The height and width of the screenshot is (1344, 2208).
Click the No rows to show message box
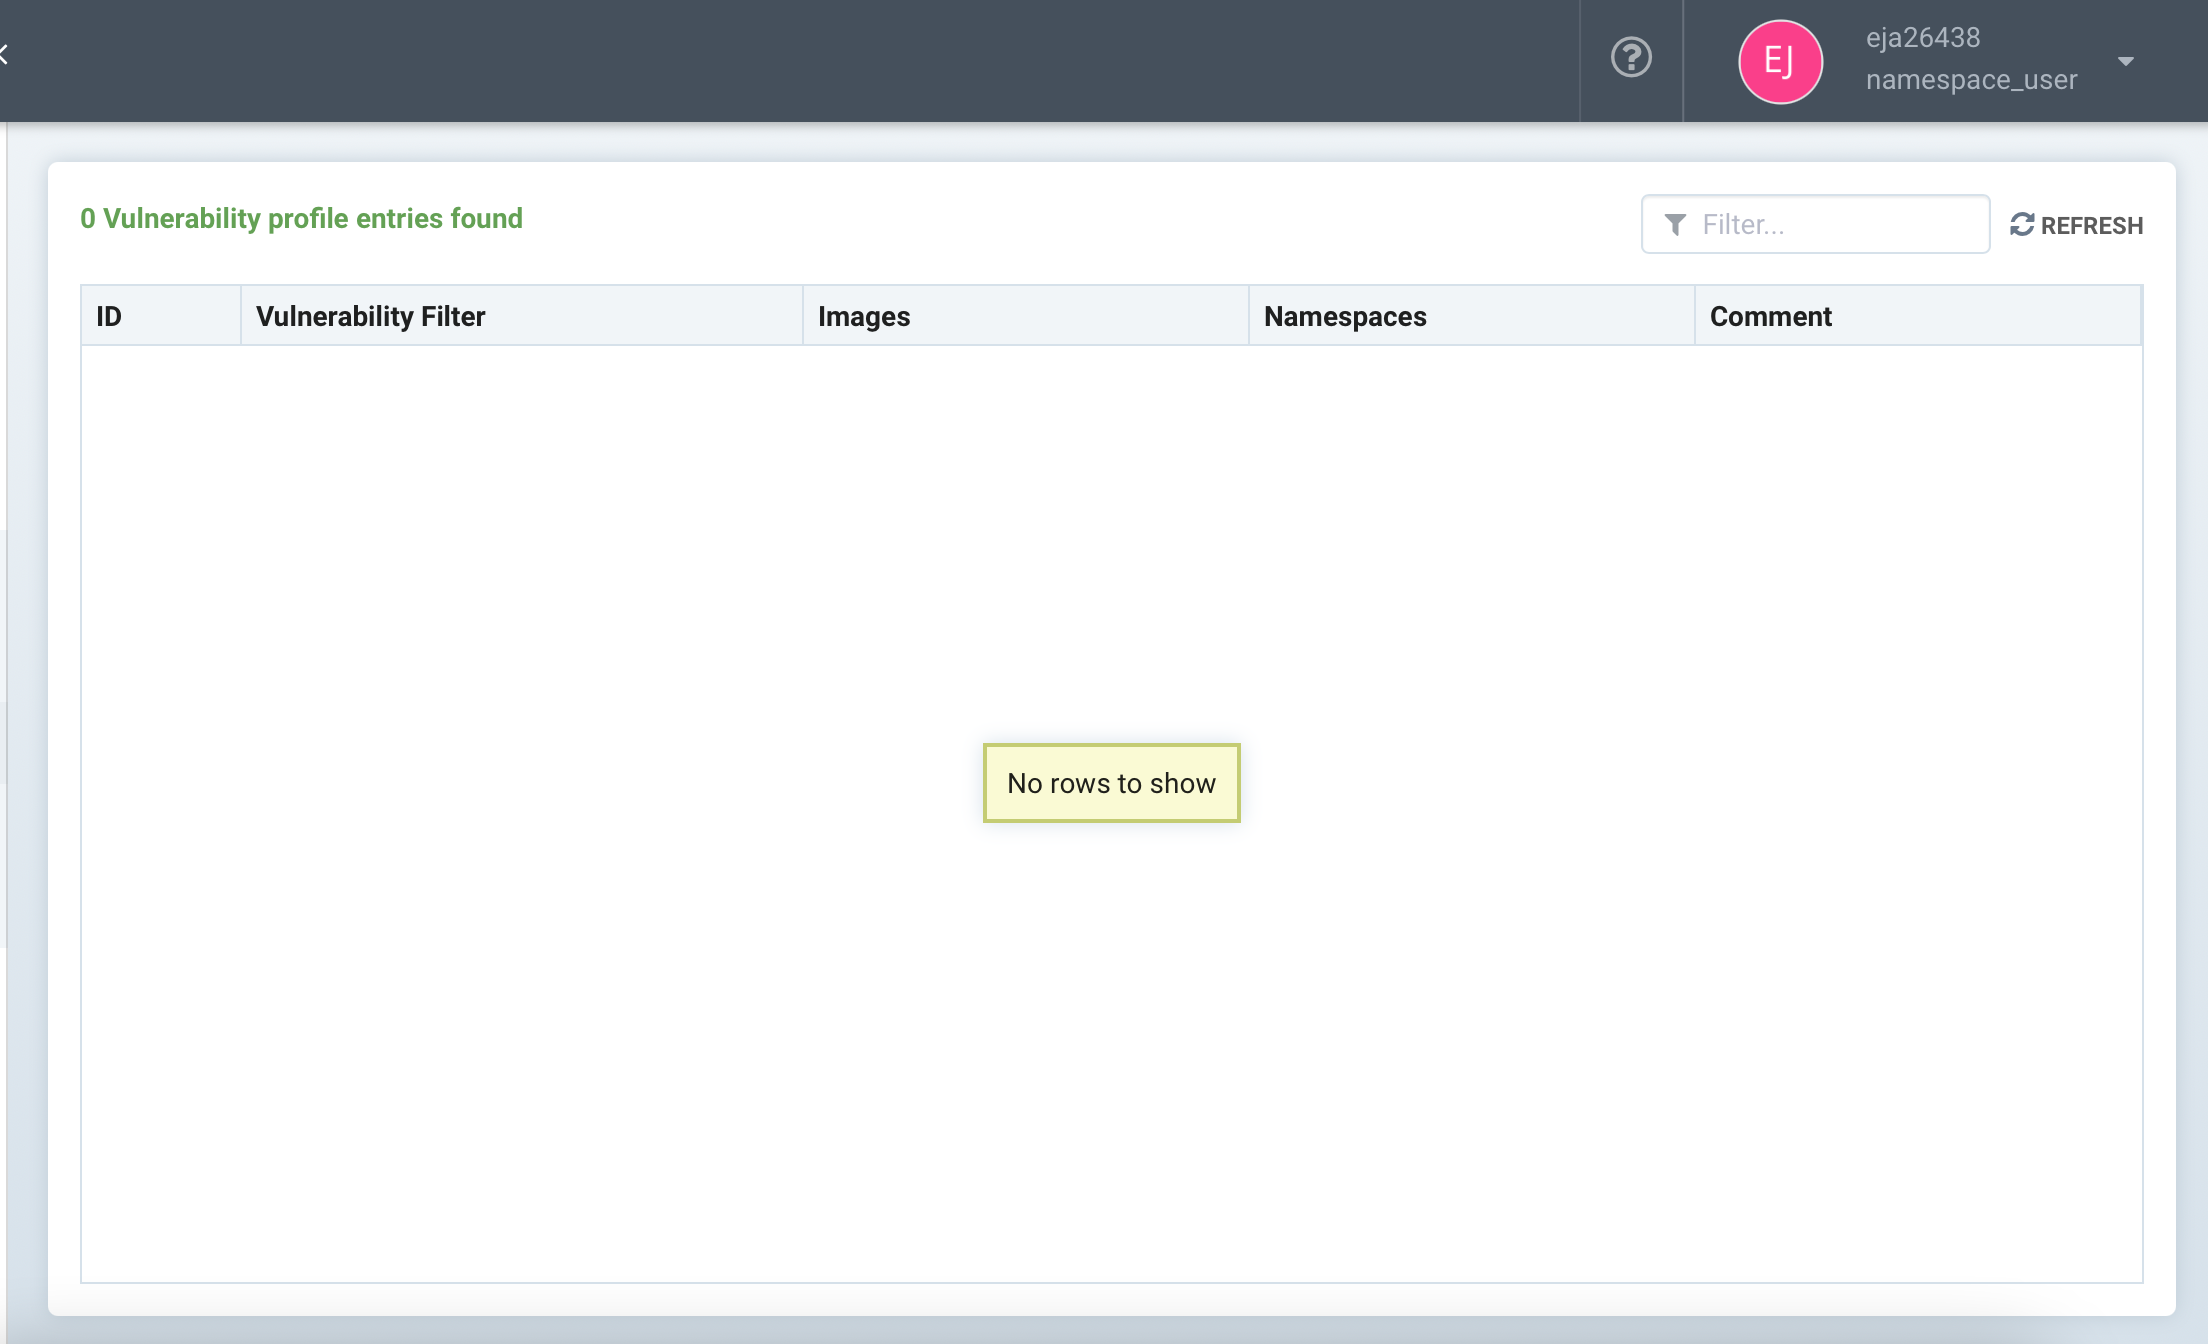tap(1111, 783)
